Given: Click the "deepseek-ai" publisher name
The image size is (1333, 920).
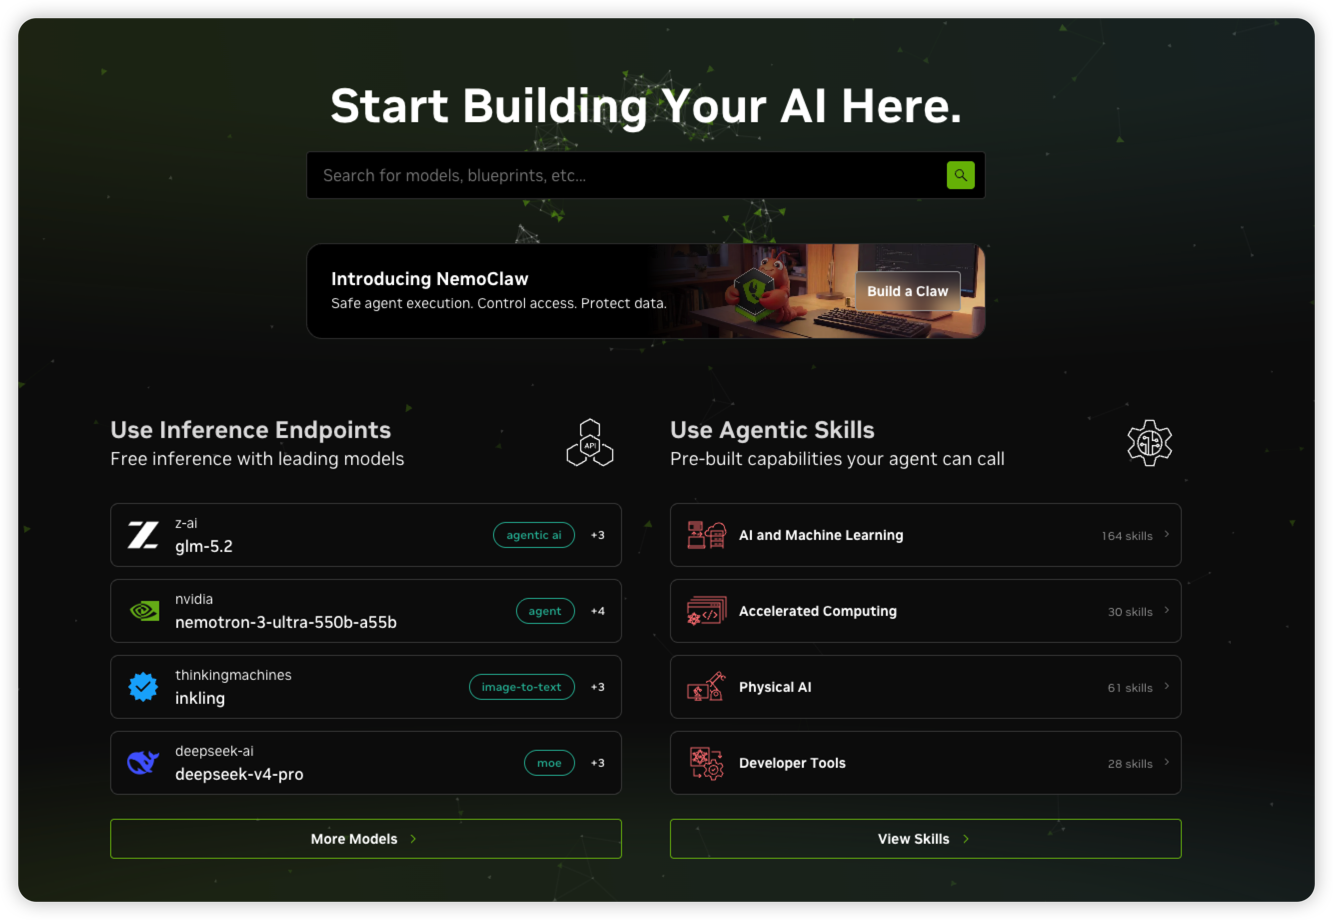Looking at the screenshot, I should coord(214,751).
